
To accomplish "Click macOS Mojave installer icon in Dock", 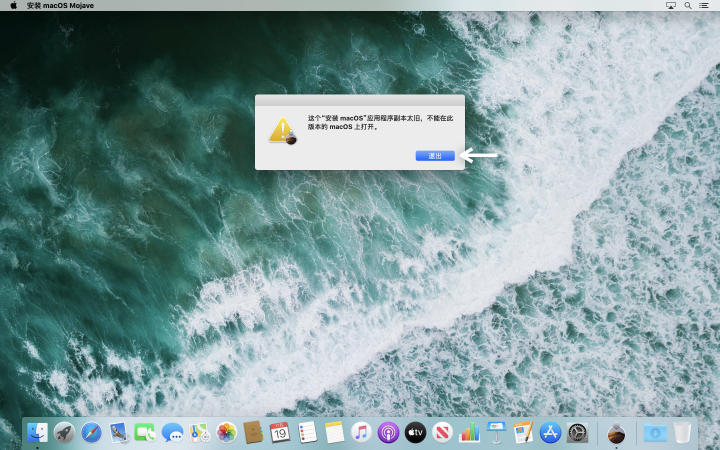I will point(616,433).
